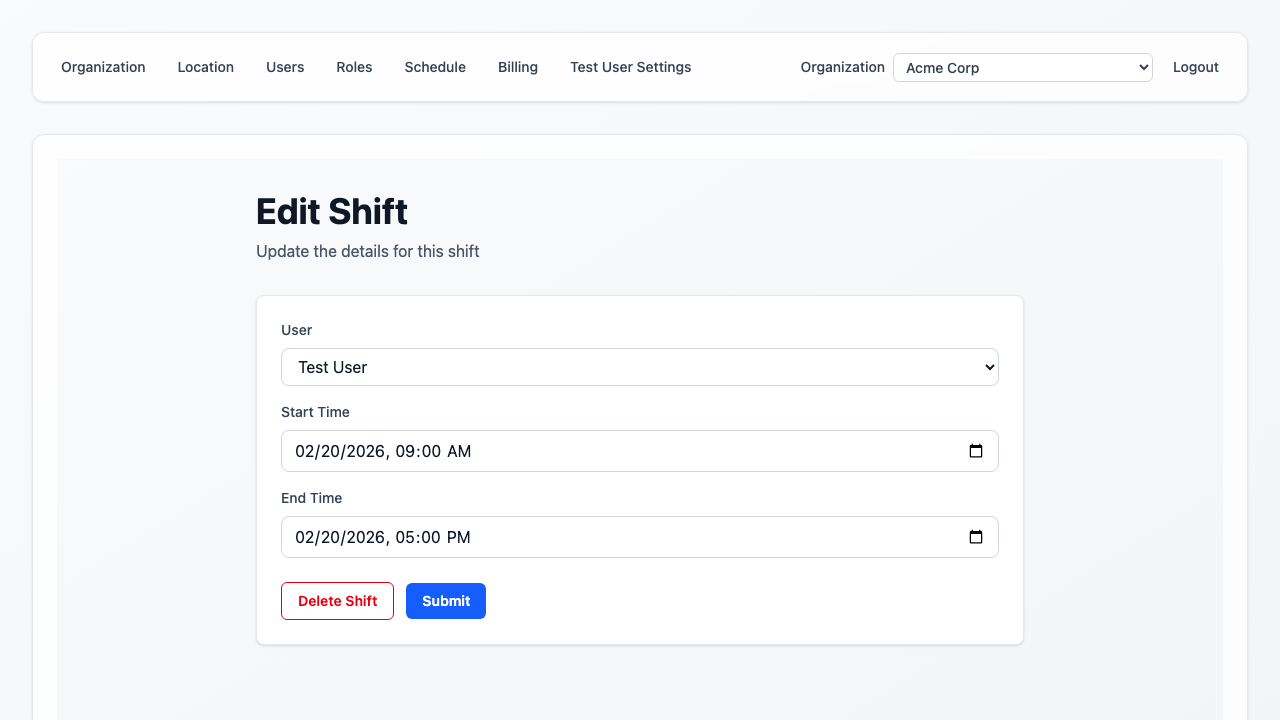Screen dimensions: 1280x720
Task: Open the Billing page
Action: 518,67
